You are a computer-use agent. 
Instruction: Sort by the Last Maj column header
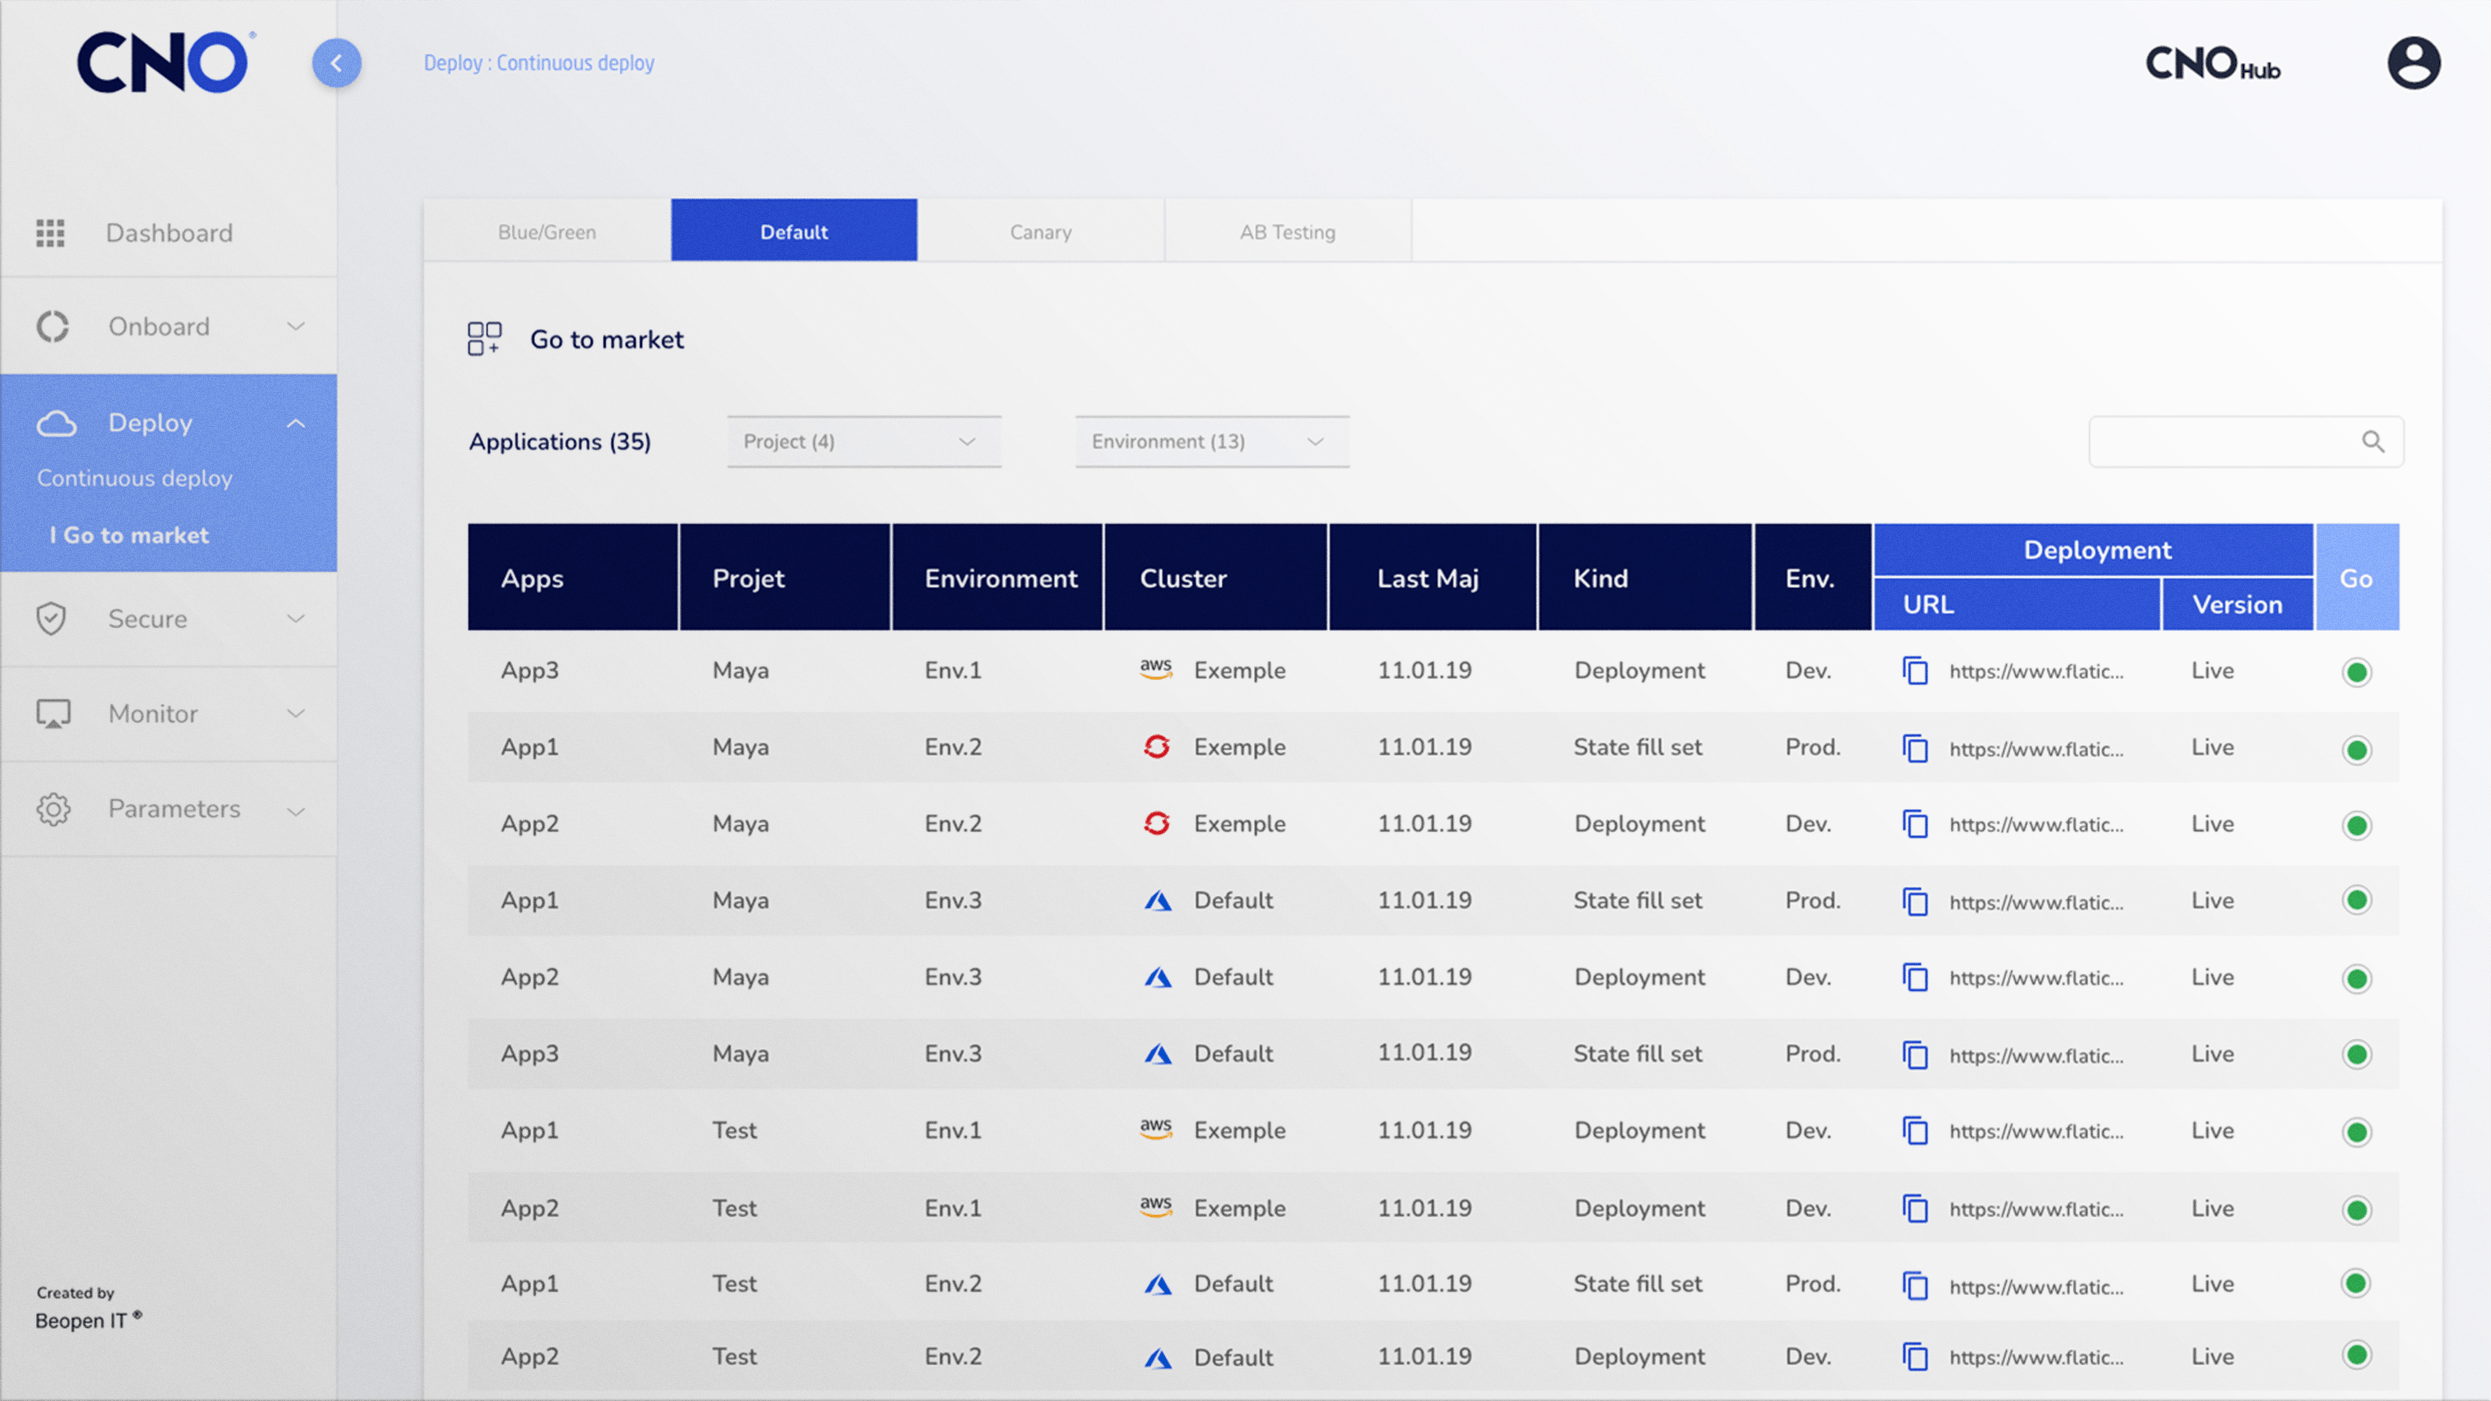pos(1432,577)
